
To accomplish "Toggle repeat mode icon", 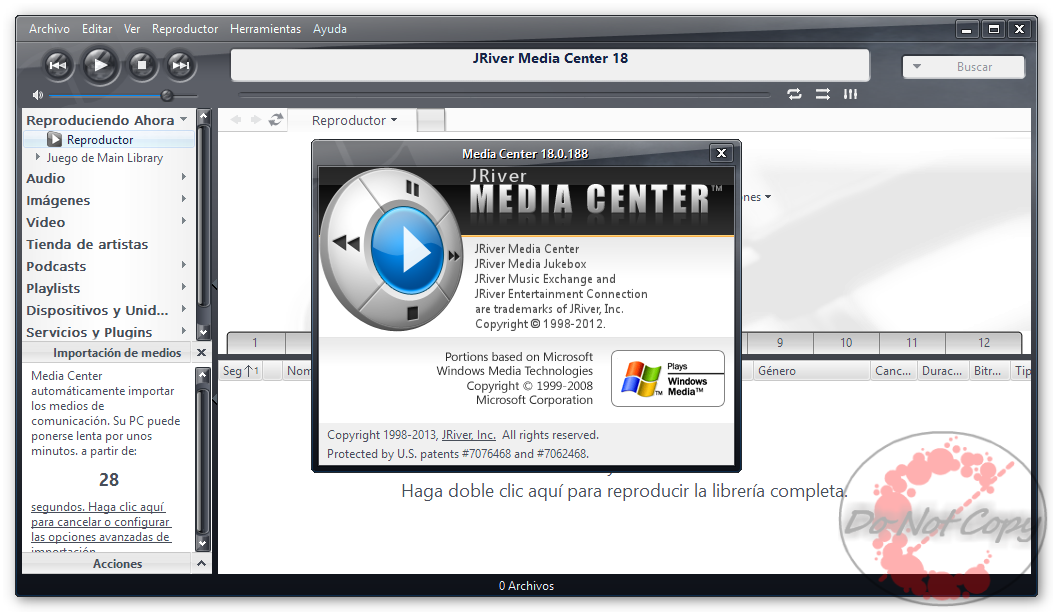I will 794,94.
